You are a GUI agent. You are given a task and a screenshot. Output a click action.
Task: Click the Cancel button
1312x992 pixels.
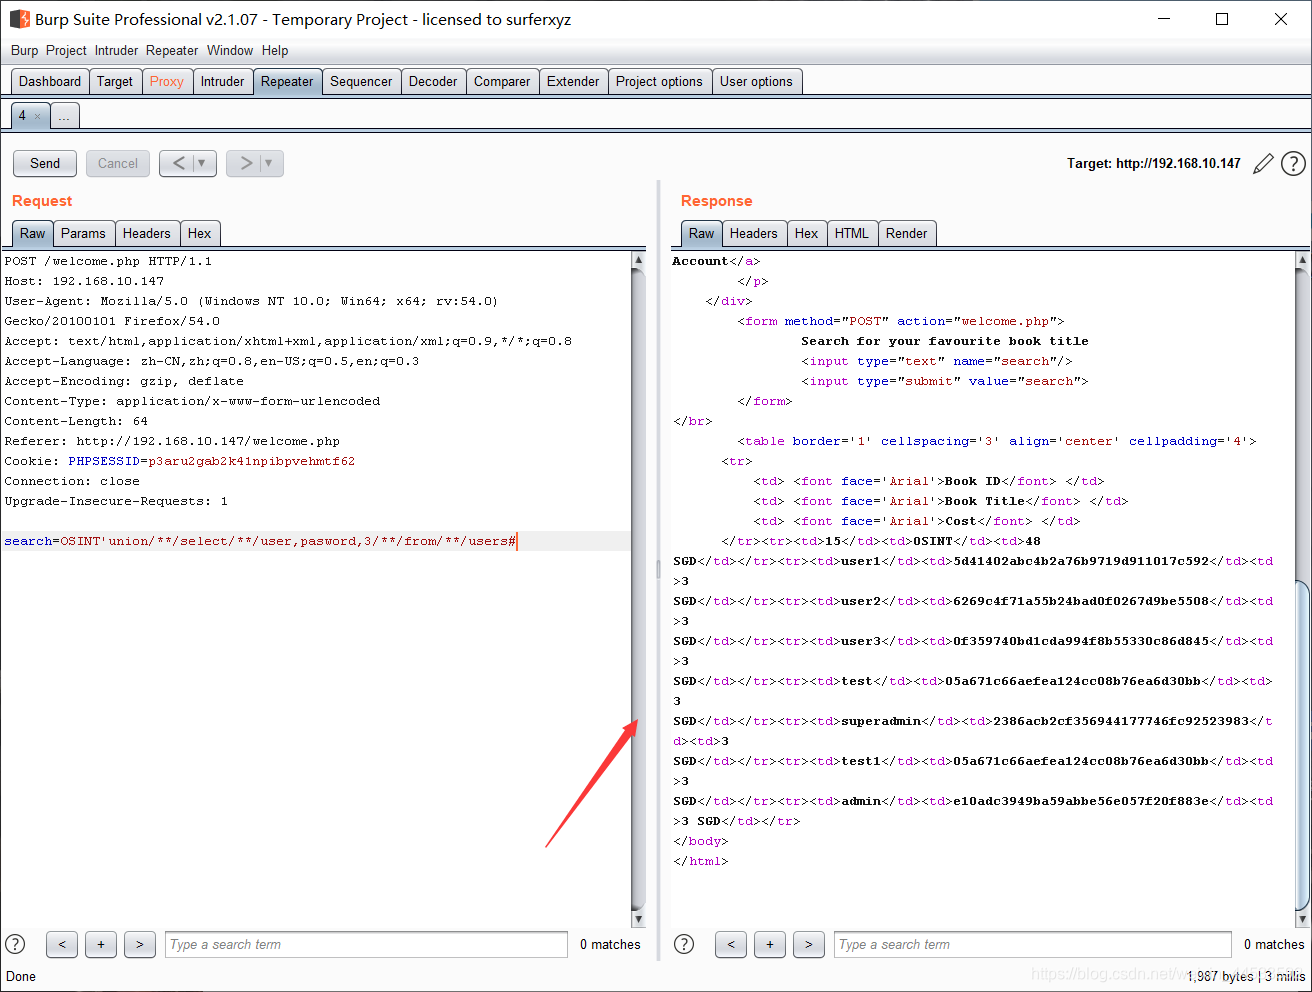coord(118,163)
